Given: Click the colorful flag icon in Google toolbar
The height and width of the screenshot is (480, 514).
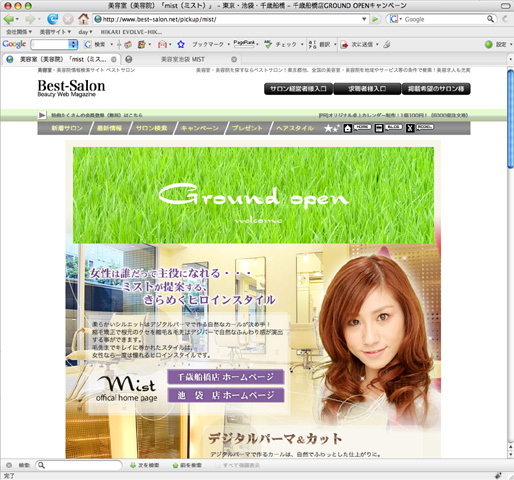Looking at the screenshot, I should pyautogui.click(x=141, y=44).
